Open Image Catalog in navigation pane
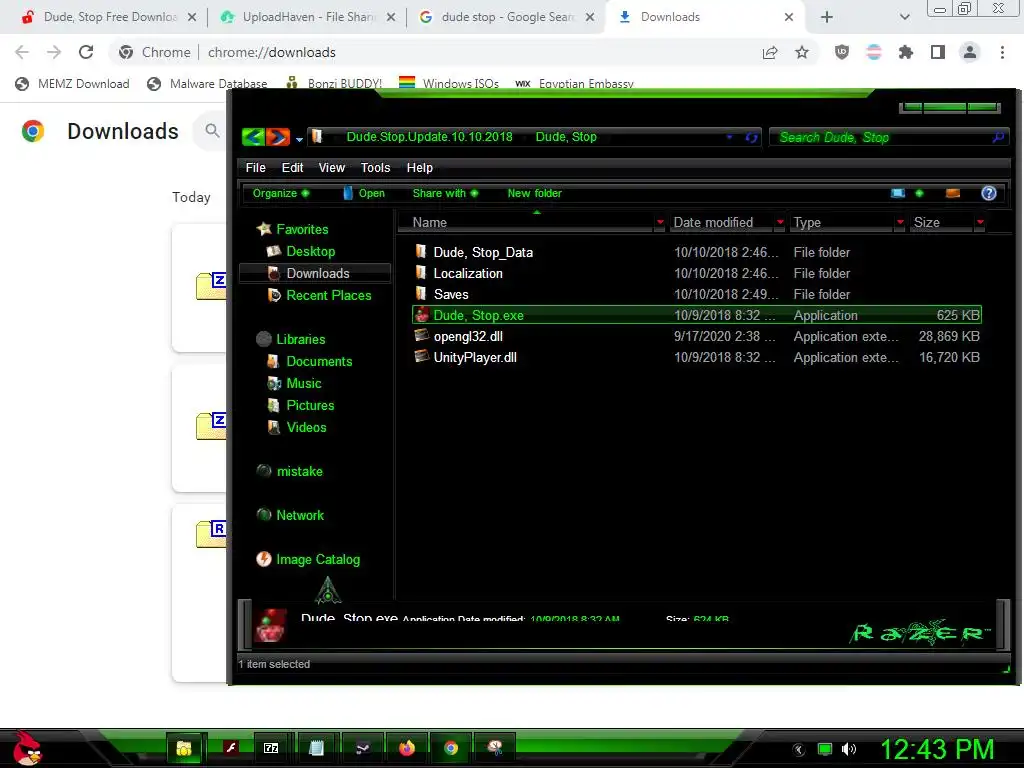The height and width of the screenshot is (768, 1024). [317, 559]
